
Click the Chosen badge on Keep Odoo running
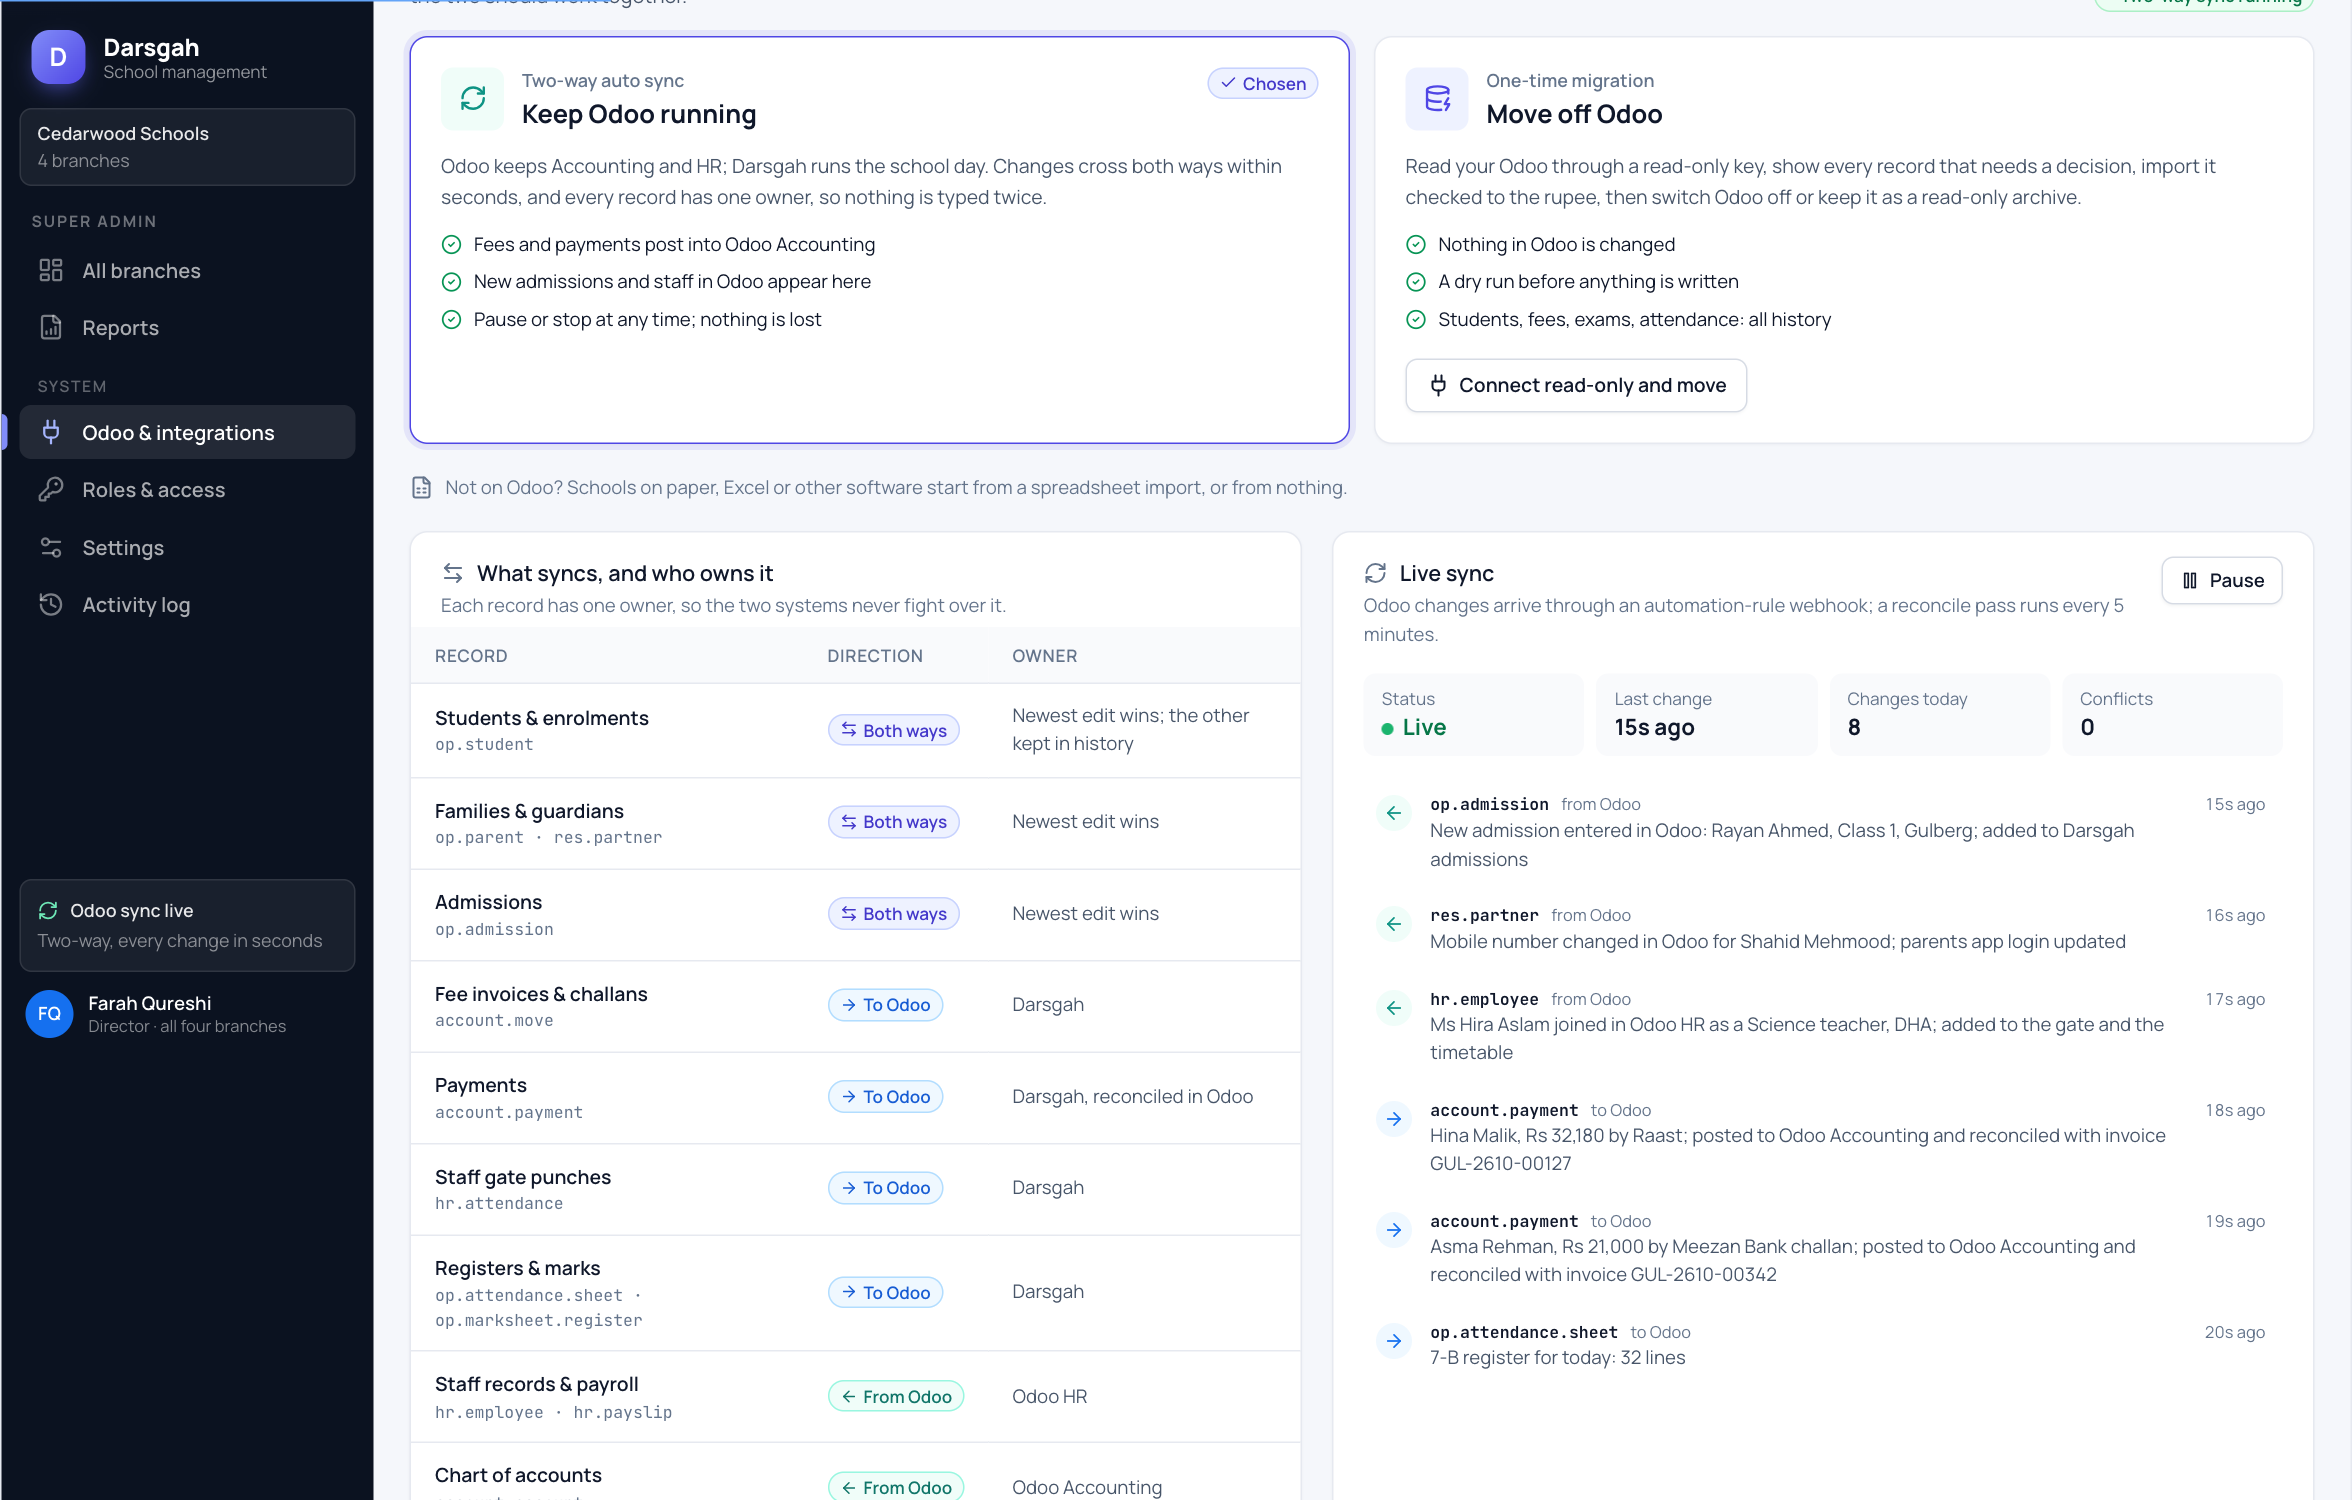pos(1263,84)
